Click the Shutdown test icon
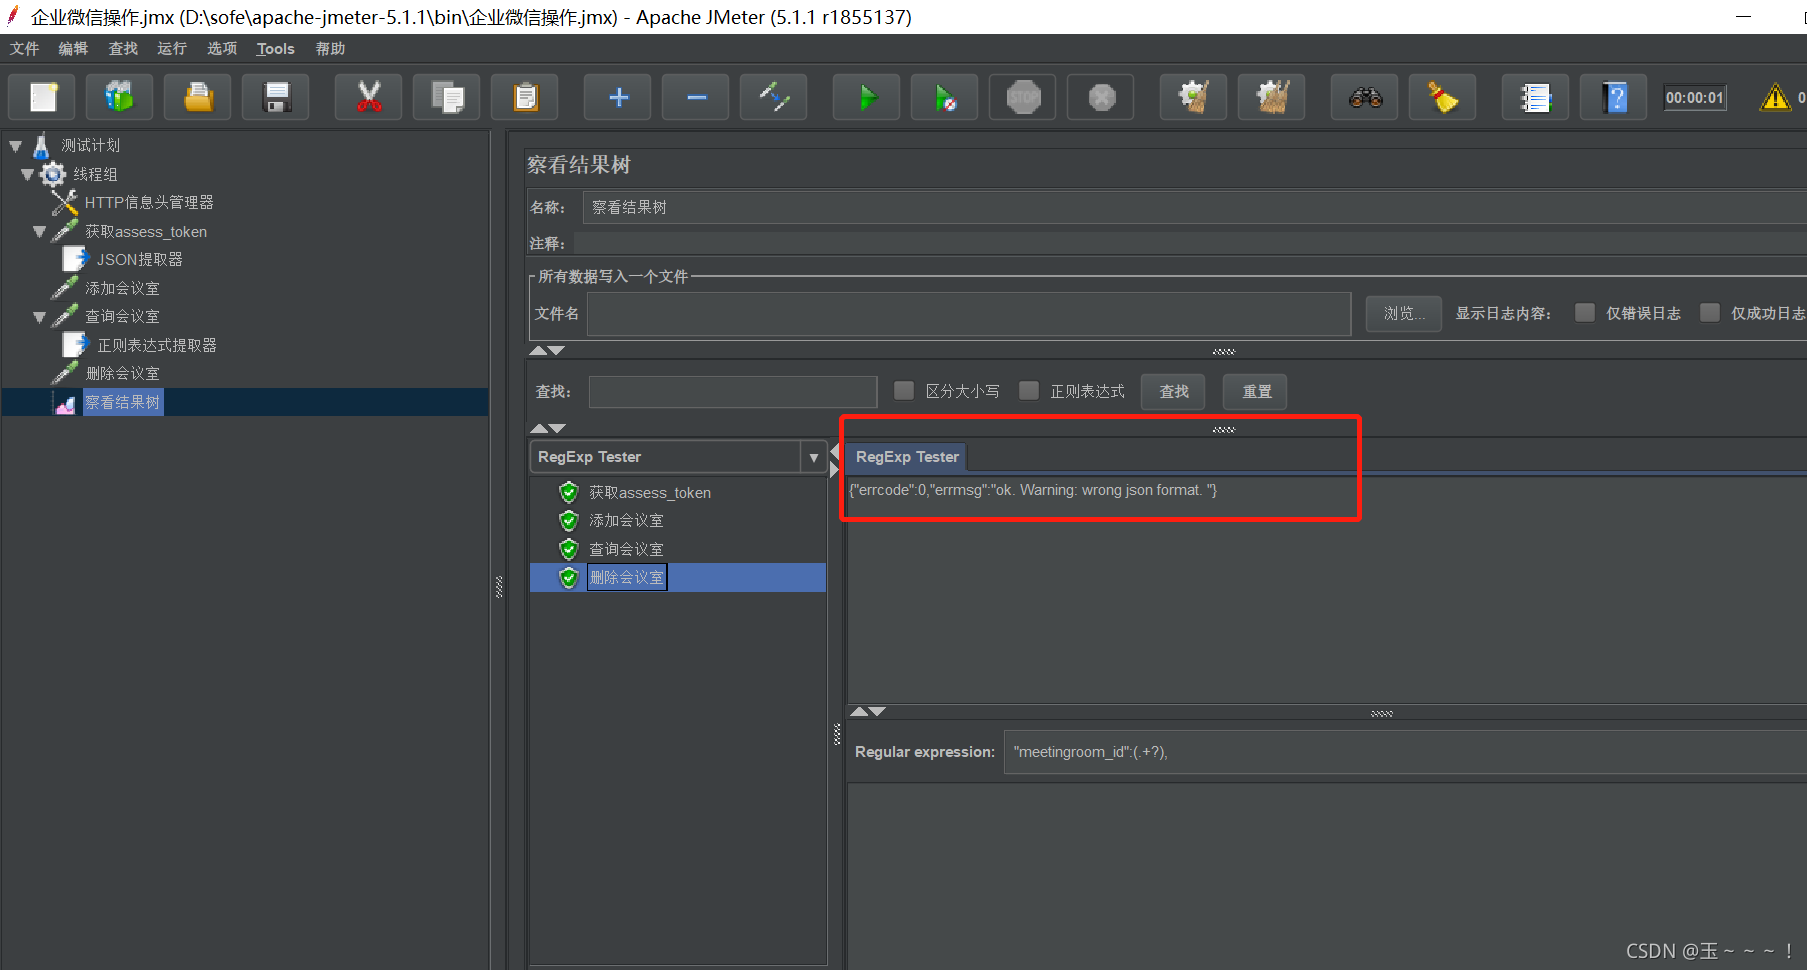The image size is (1807, 970). coord(1101,97)
